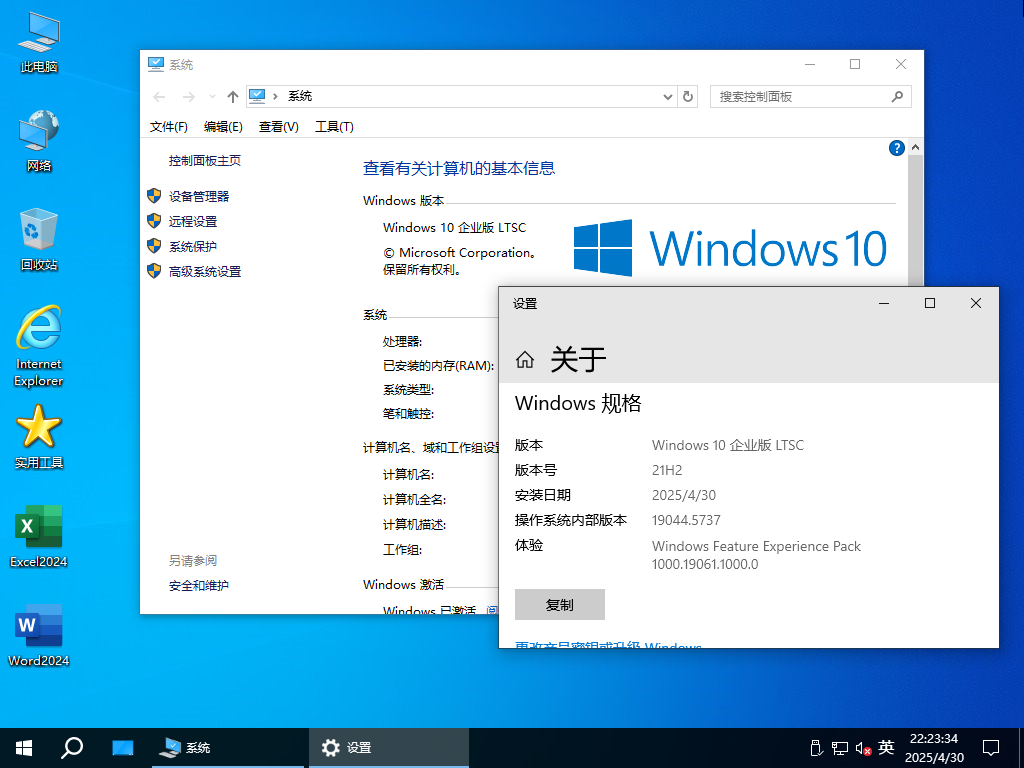This screenshot has height=768, width=1024.
Task: Select the 网络 desktop icon
Action: point(39,141)
